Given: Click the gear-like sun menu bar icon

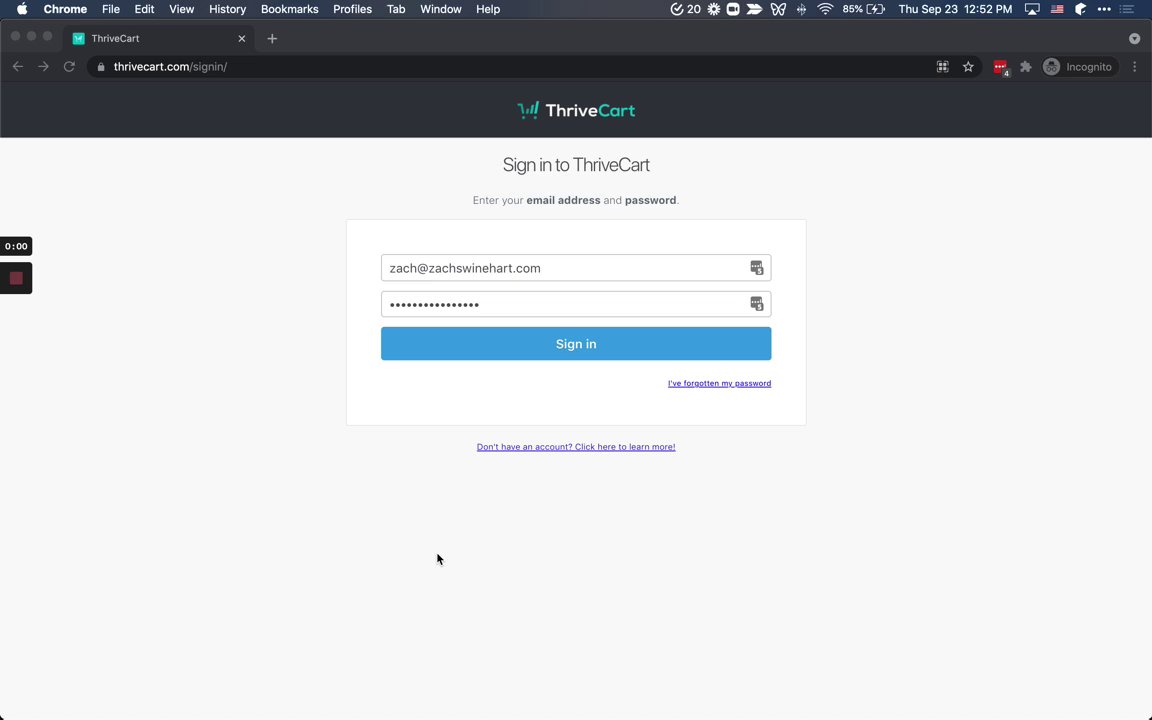Looking at the screenshot, I should [713, 9].
